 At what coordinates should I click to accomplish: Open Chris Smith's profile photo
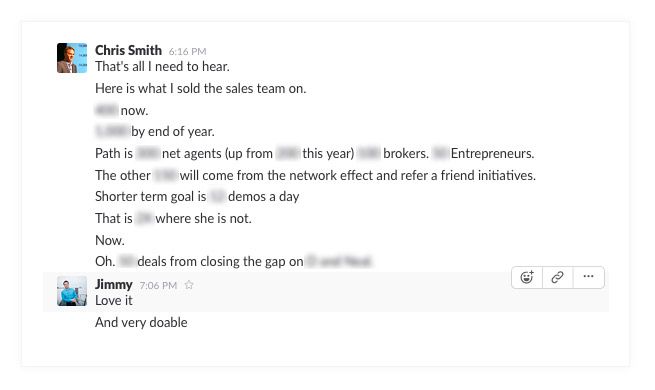click(72, 58)
